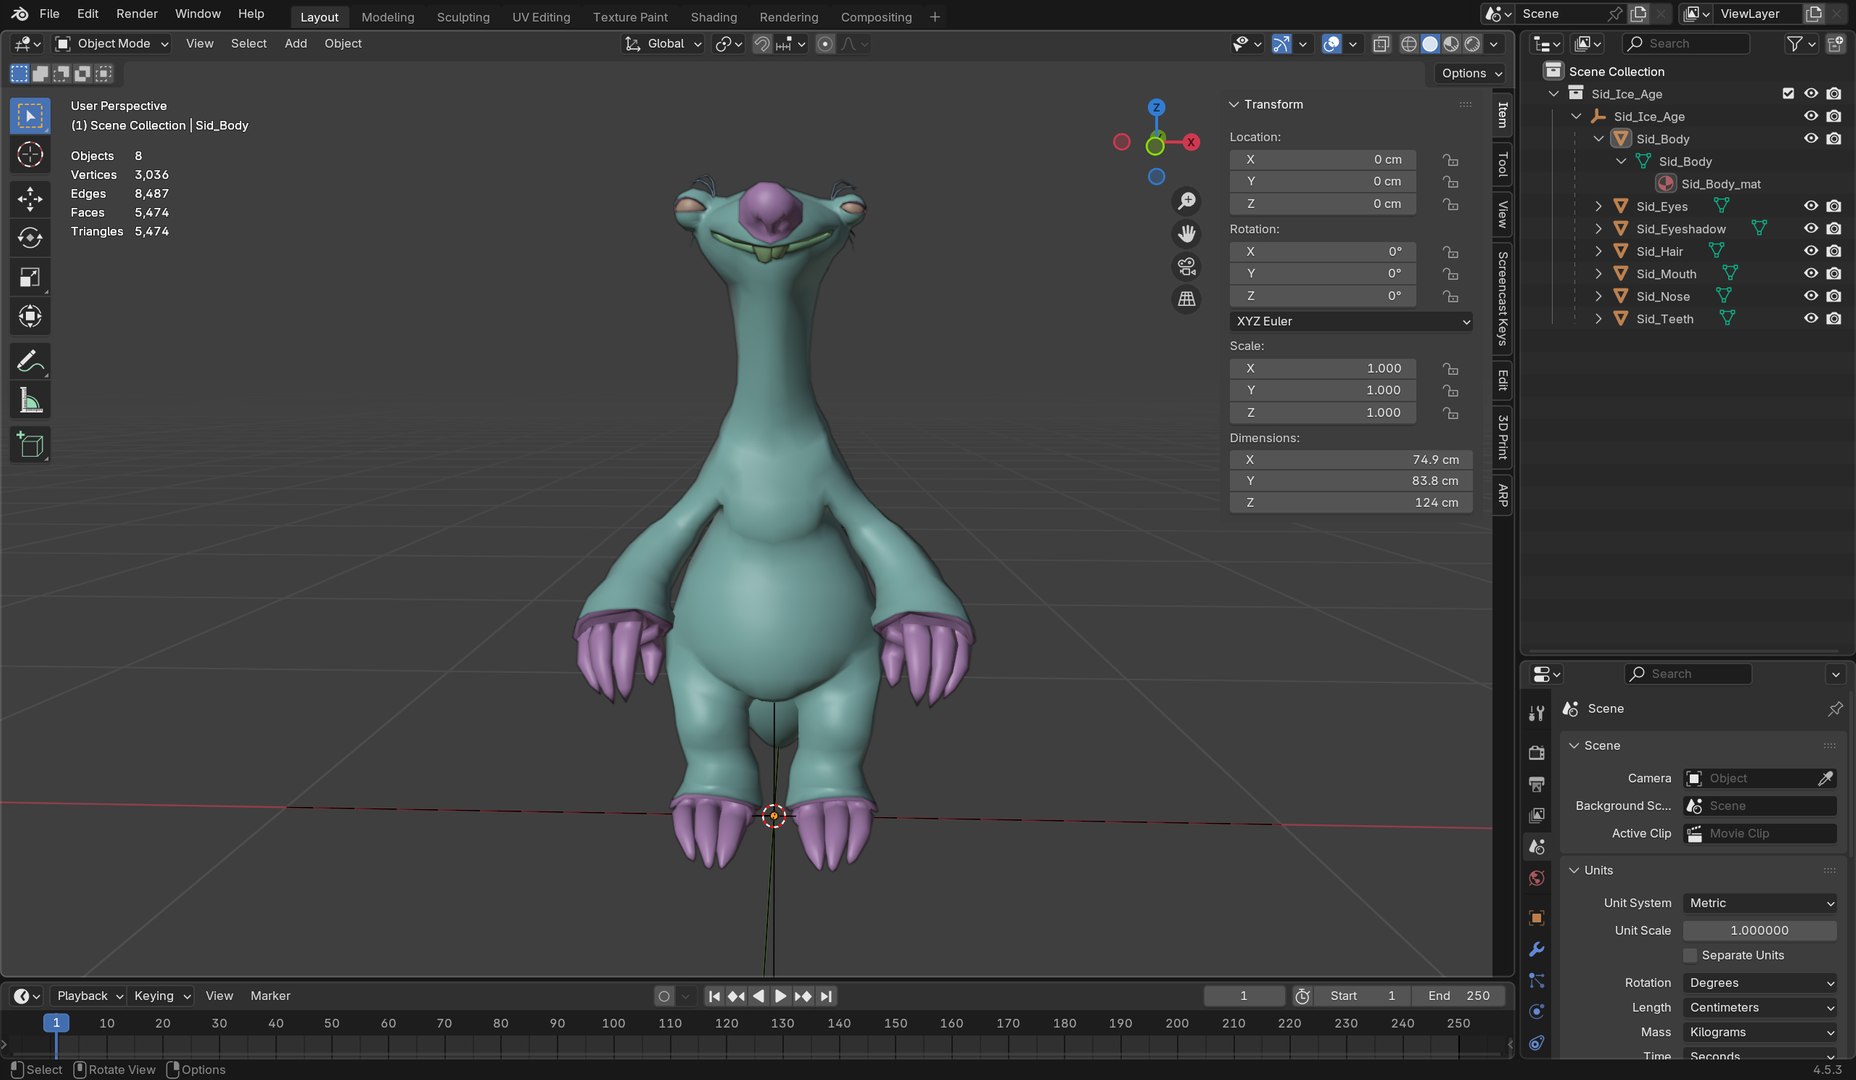Viewport: 1856px width, 1080px height.
Task: Open the Particles properties tab icon
Action: [x=1537, y=980]
